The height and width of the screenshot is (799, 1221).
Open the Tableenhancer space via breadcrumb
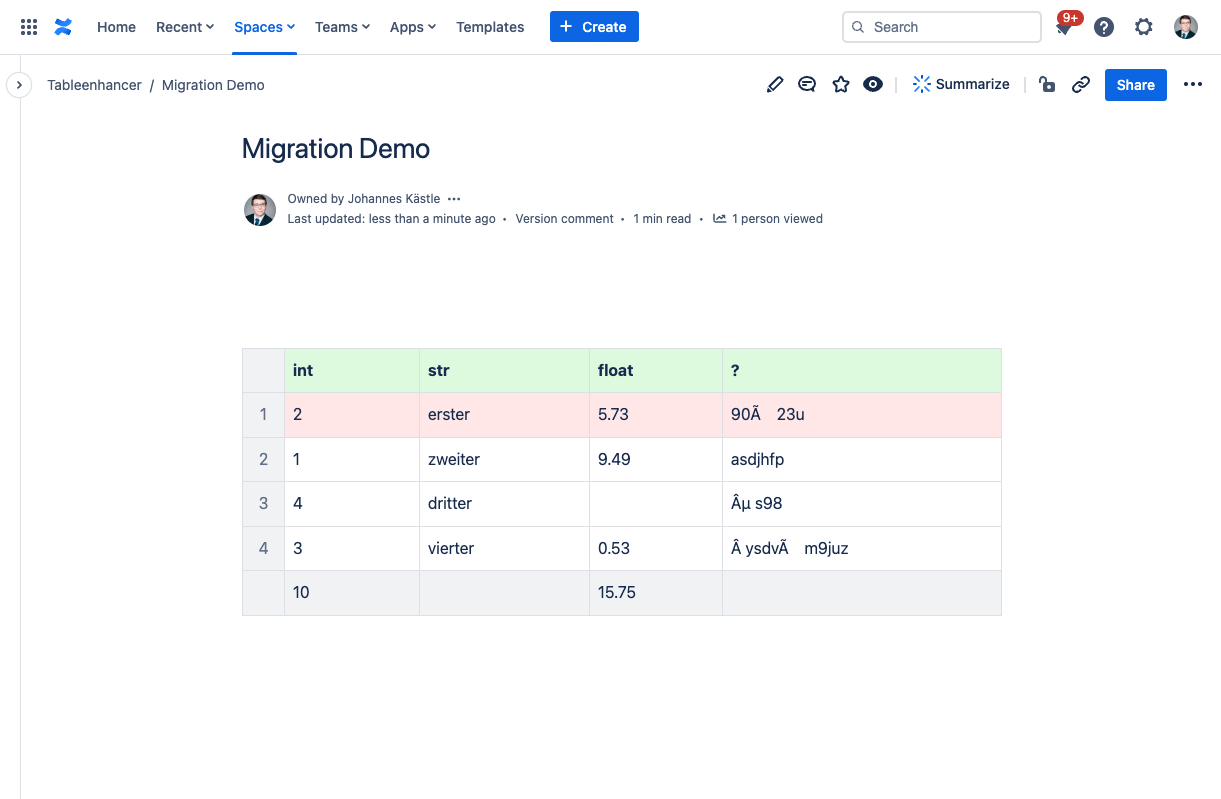(94, 85)
